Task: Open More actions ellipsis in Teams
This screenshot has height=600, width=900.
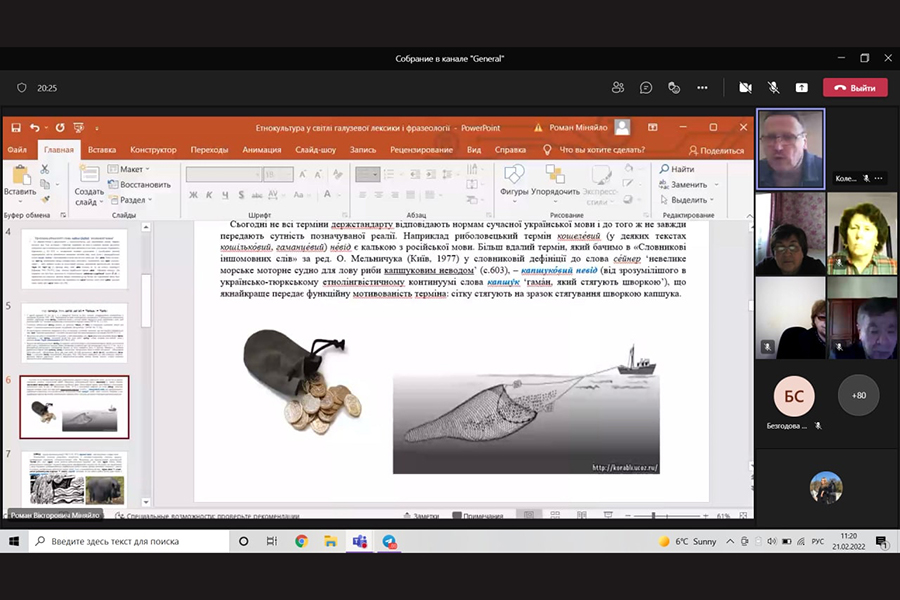Action: coord(702,88)
